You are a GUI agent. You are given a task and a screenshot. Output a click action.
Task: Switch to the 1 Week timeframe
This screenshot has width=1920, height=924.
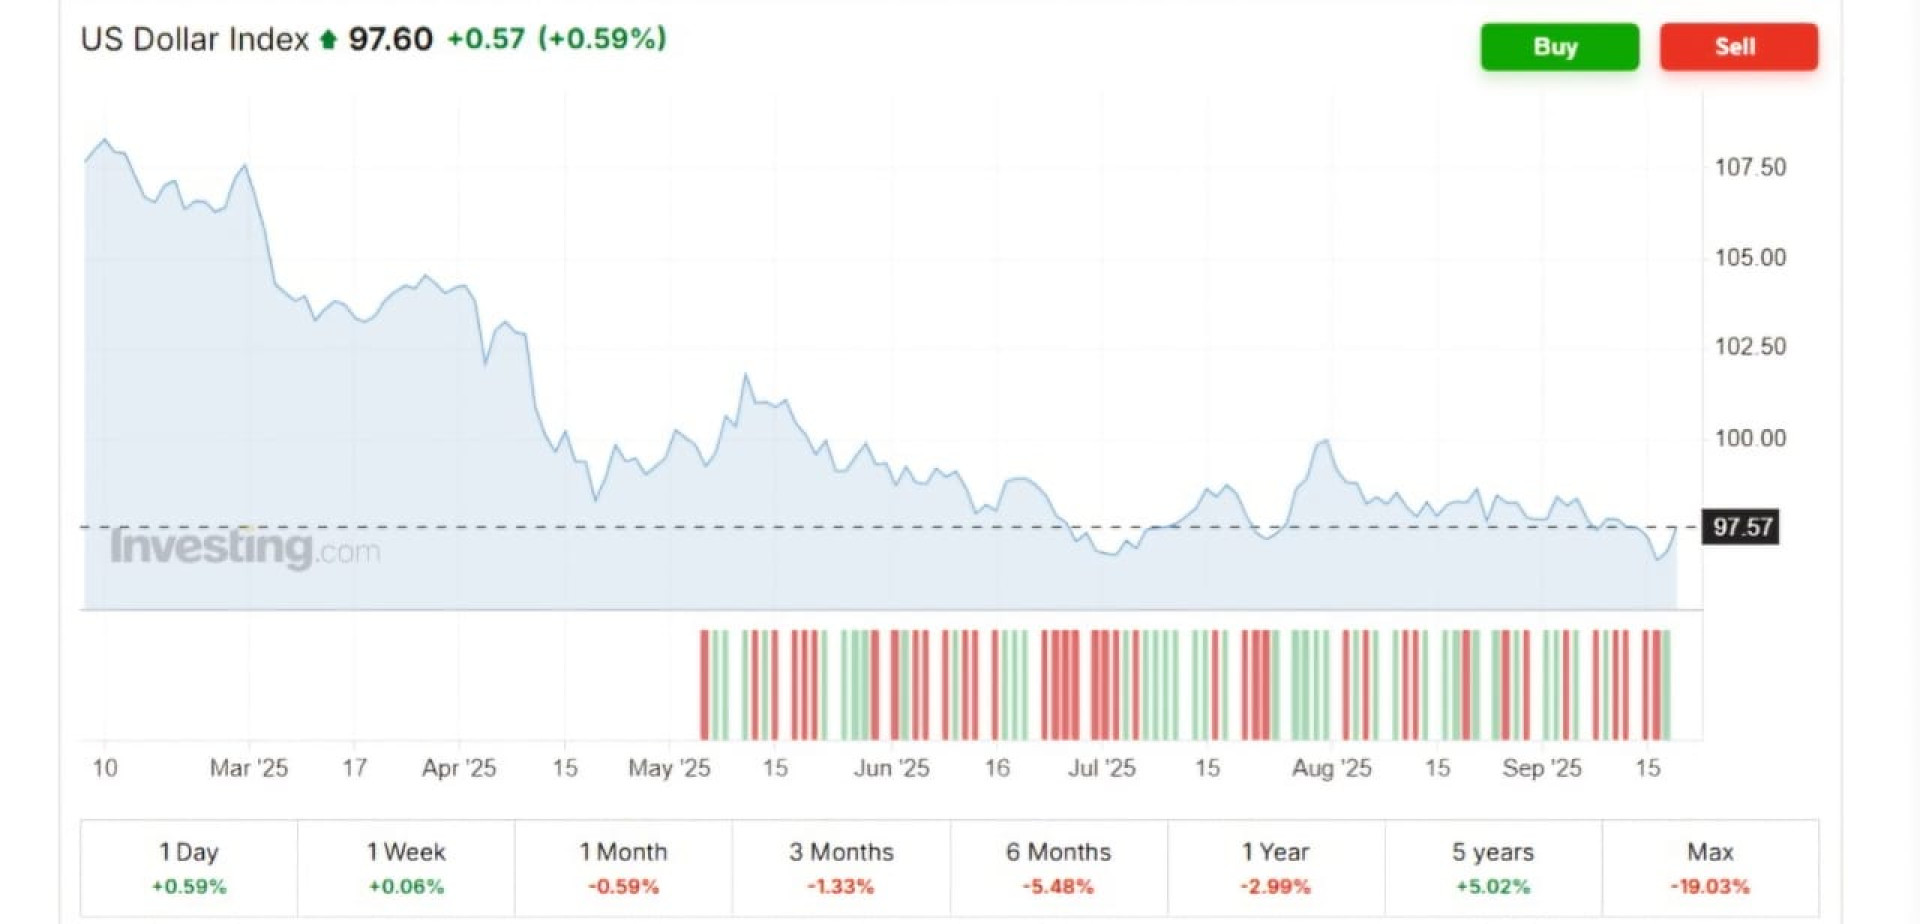[x=406, y=867]
